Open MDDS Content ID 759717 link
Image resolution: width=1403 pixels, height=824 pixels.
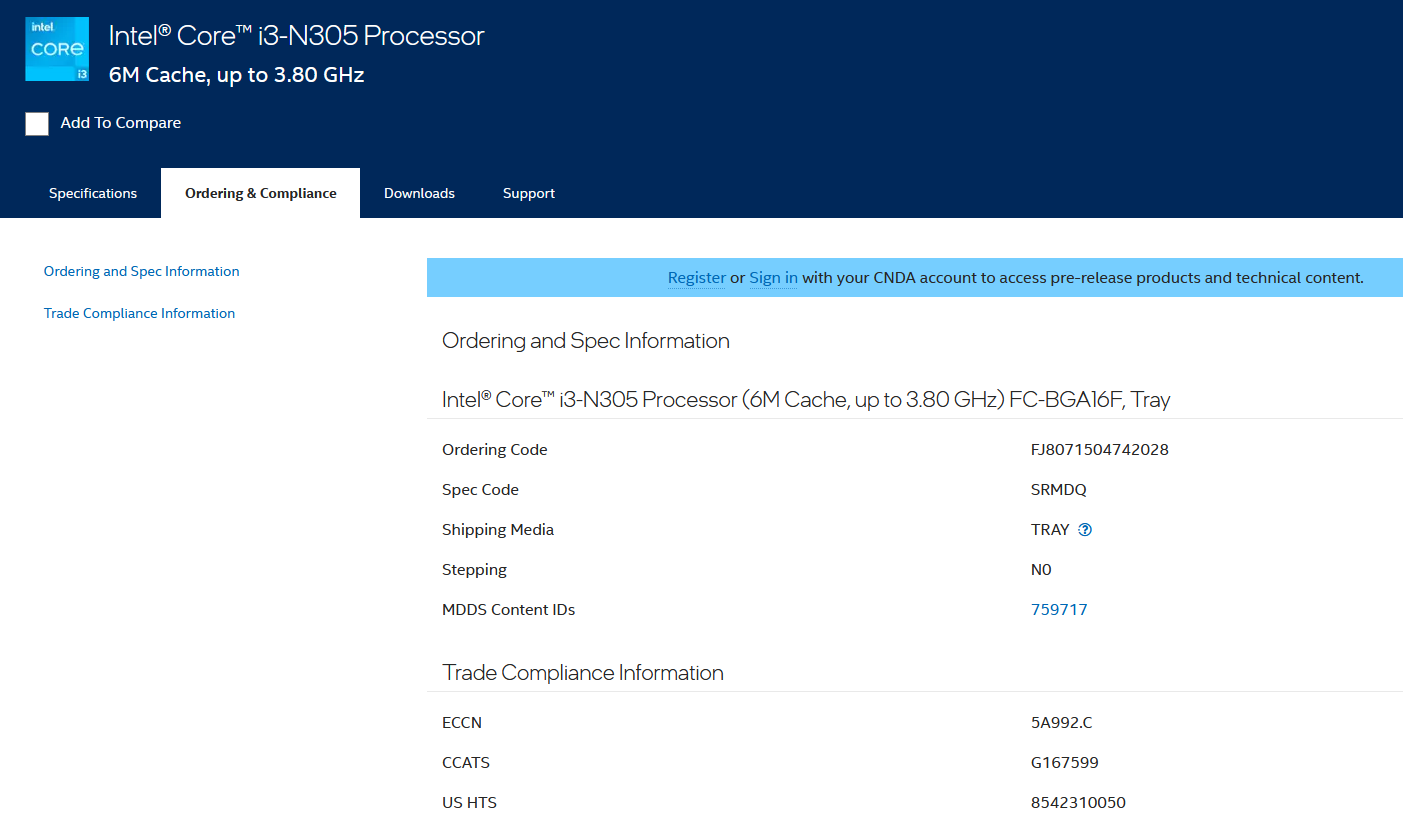tap(1059, 609)
